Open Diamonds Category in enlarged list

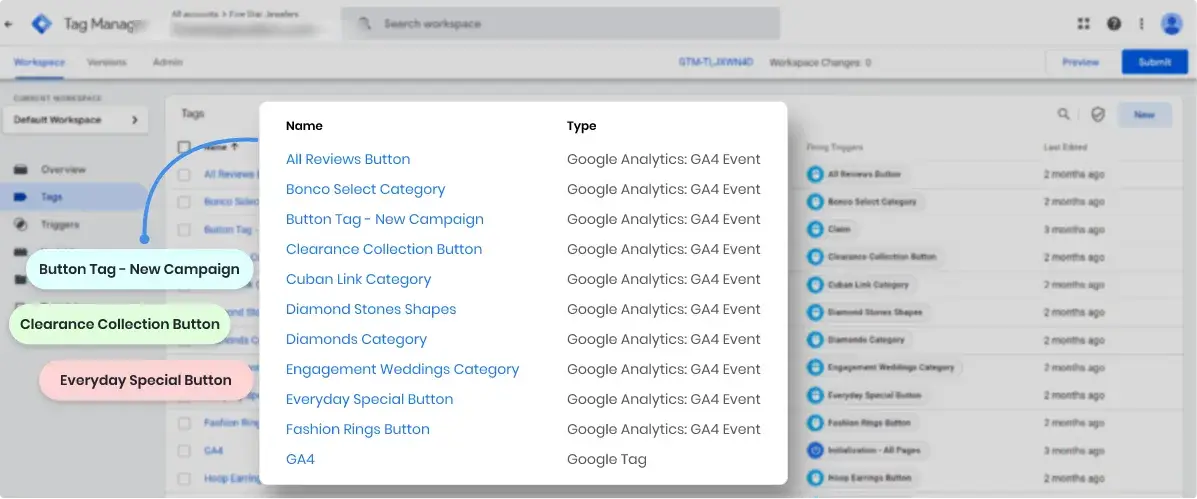[x=357, y=339]
